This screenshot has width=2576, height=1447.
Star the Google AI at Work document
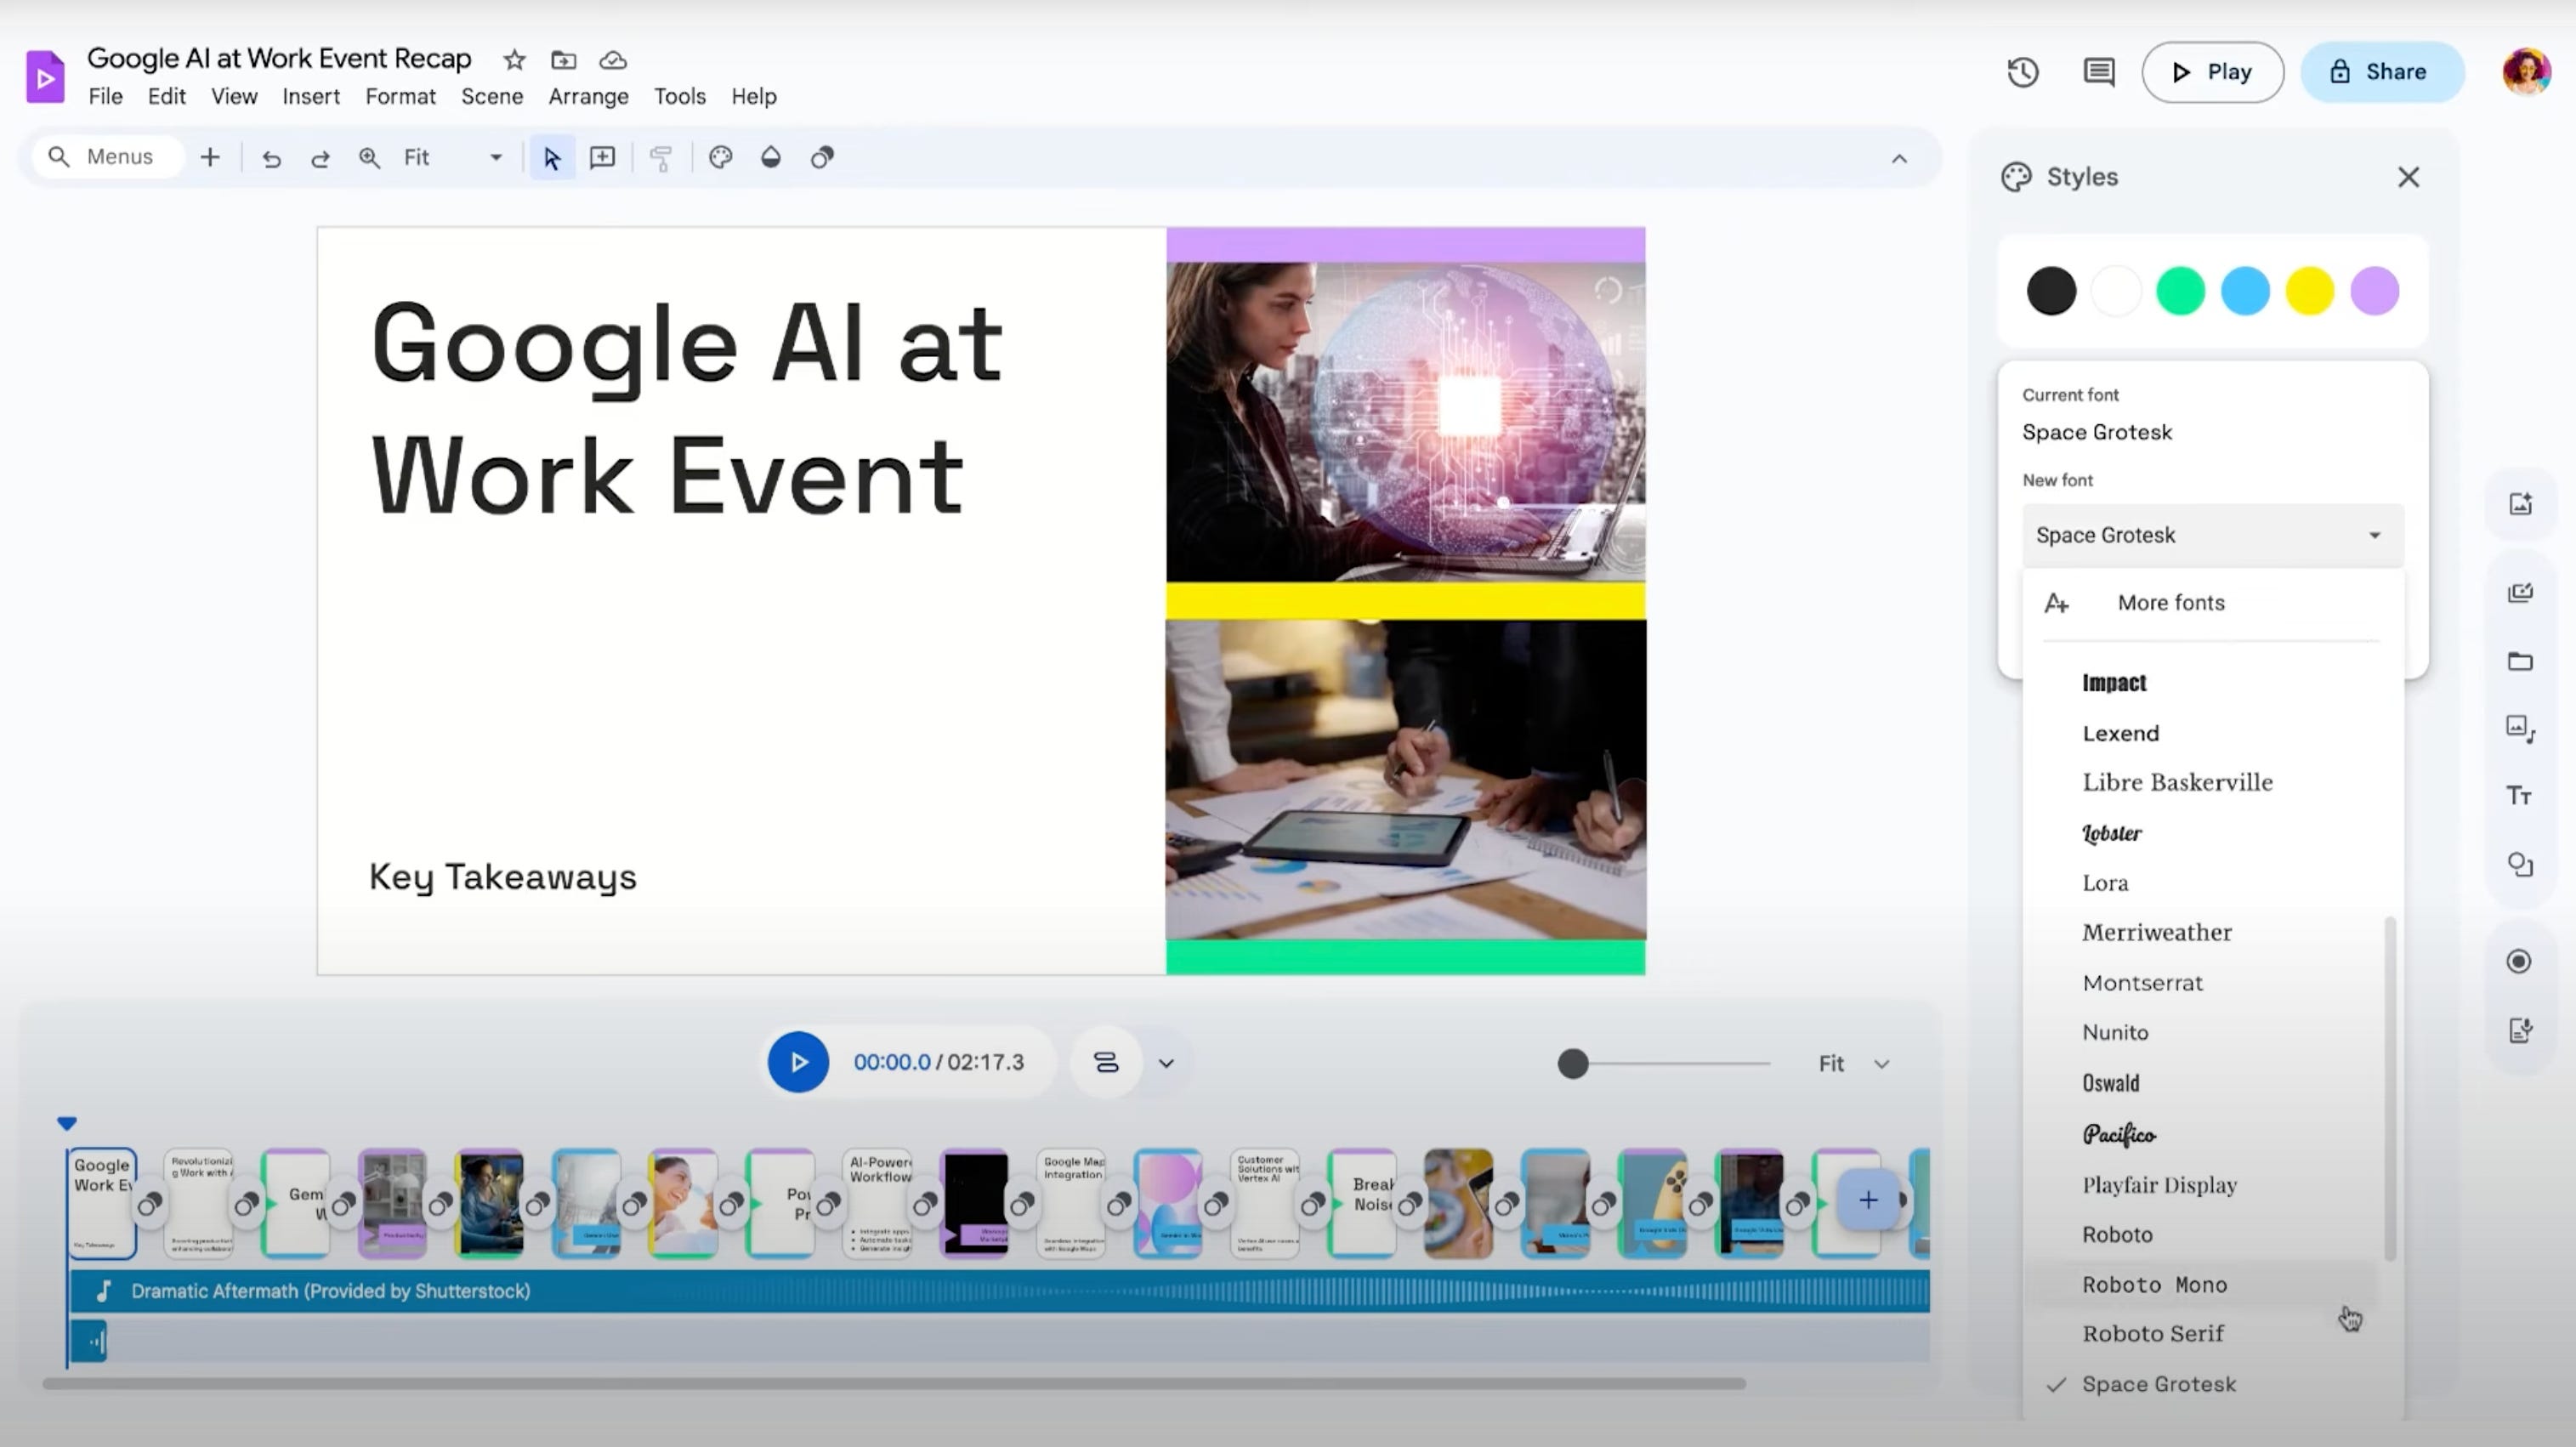(514, 60)
